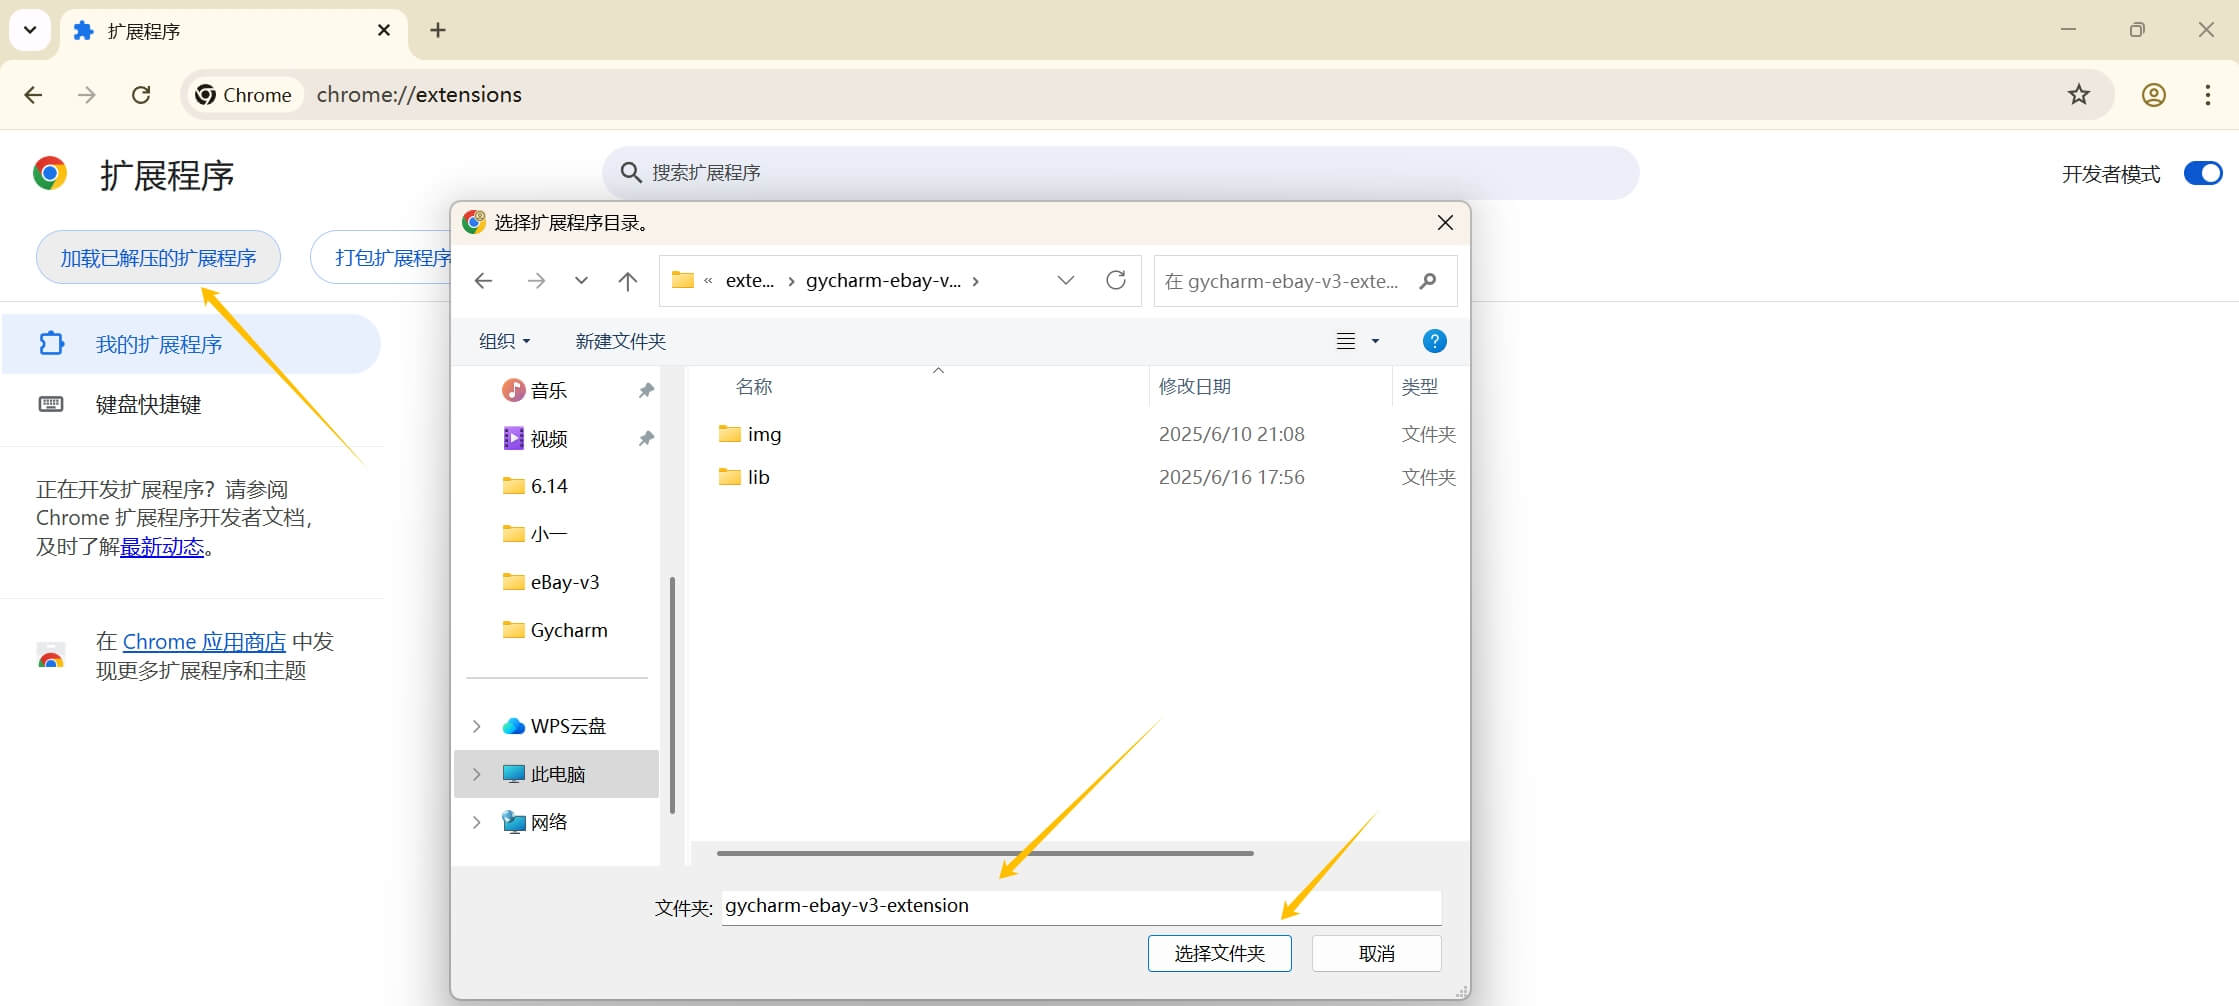Open Chrome three-dot menu
Viewport: 2239px width, 1006px height.
(2208, 95)
